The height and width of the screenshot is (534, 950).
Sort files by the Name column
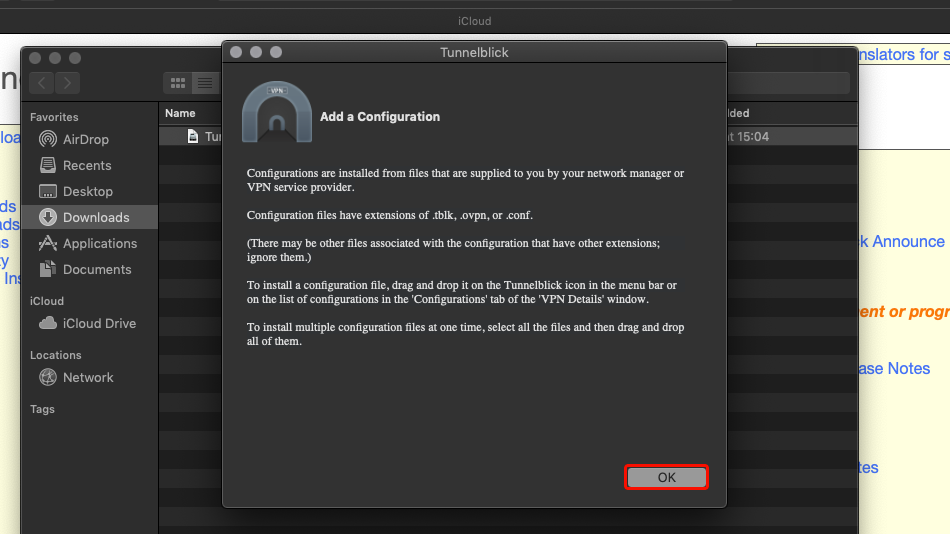click(181, 113)
